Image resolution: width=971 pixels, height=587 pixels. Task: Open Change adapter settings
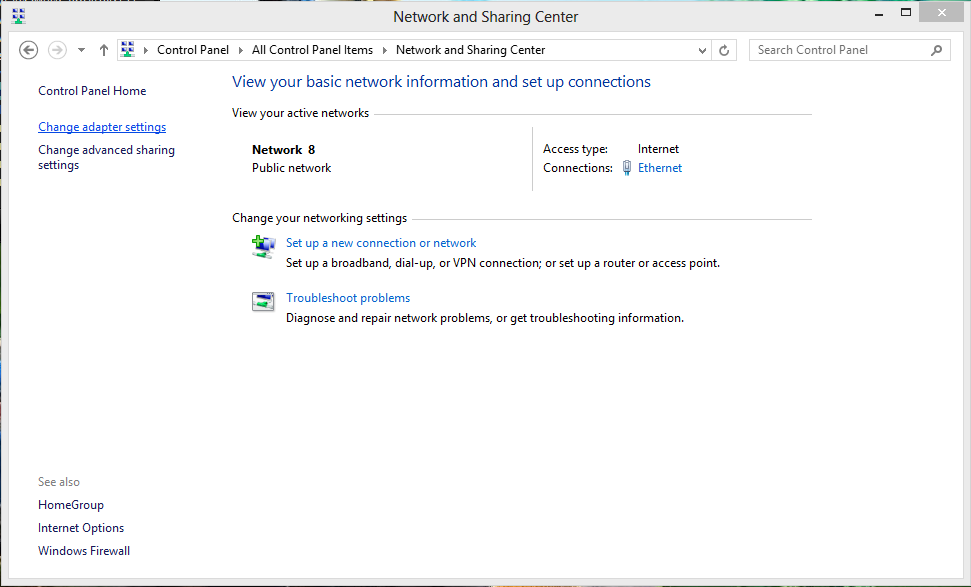pos(102,127)
